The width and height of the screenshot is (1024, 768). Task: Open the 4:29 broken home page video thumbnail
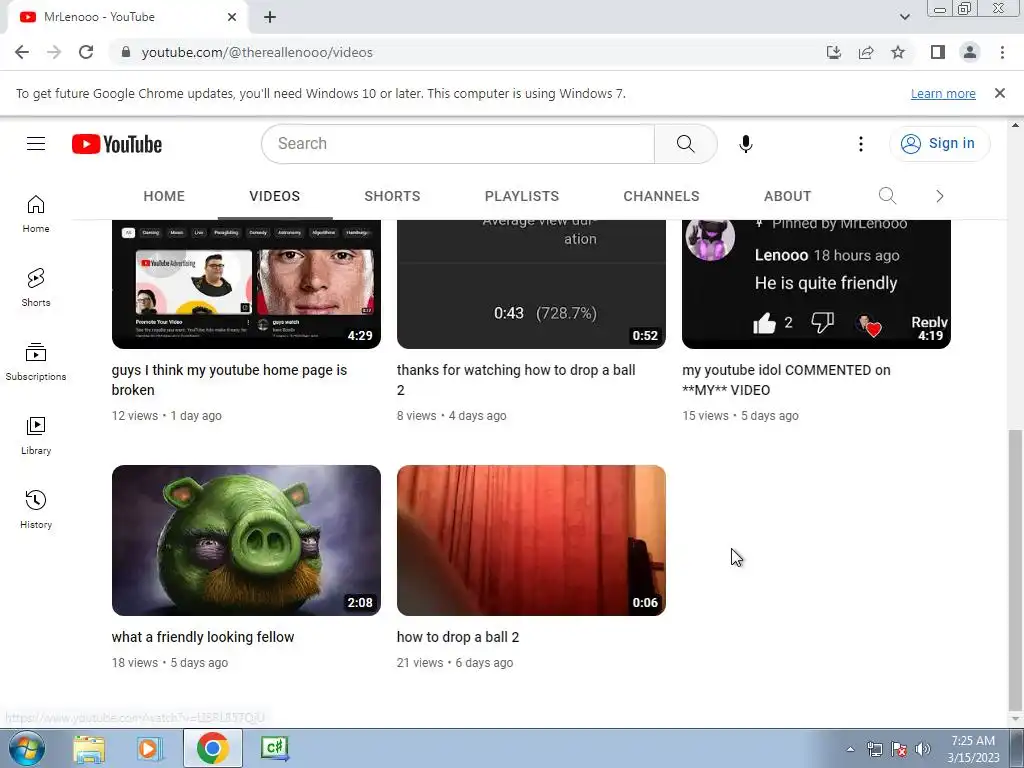pyautogui.click(x=246, y=284)
